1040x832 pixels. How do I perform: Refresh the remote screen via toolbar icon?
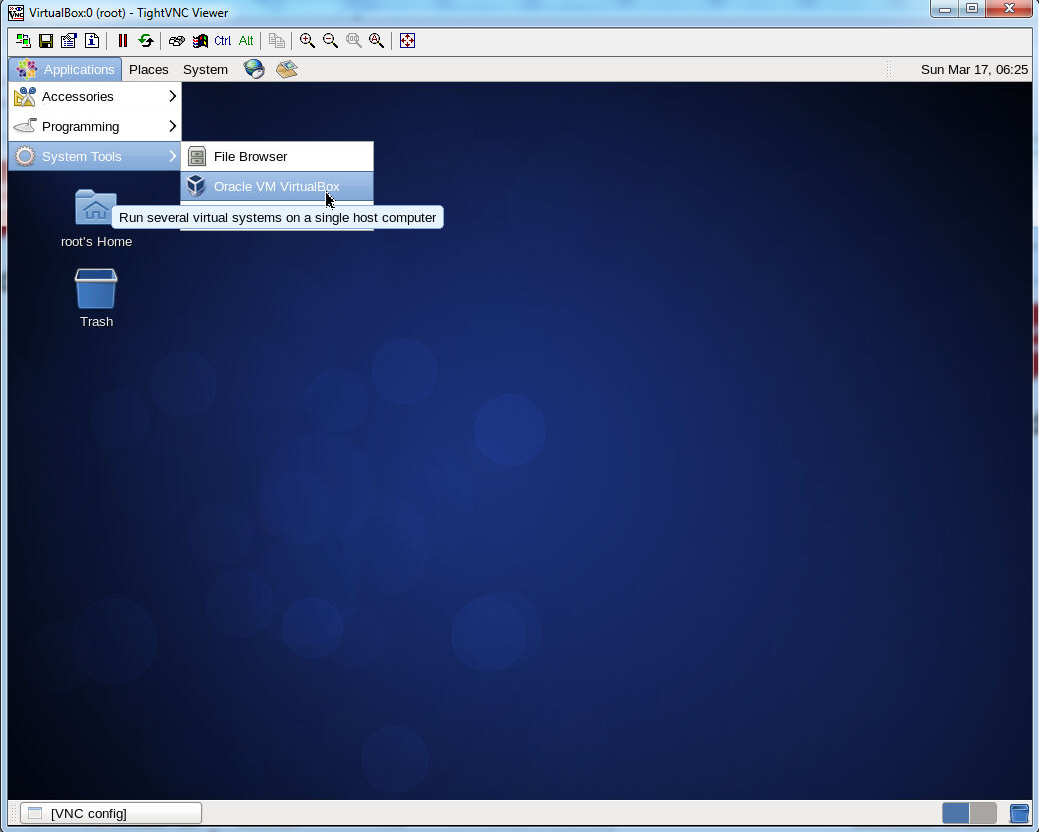(x=146, y=41)
